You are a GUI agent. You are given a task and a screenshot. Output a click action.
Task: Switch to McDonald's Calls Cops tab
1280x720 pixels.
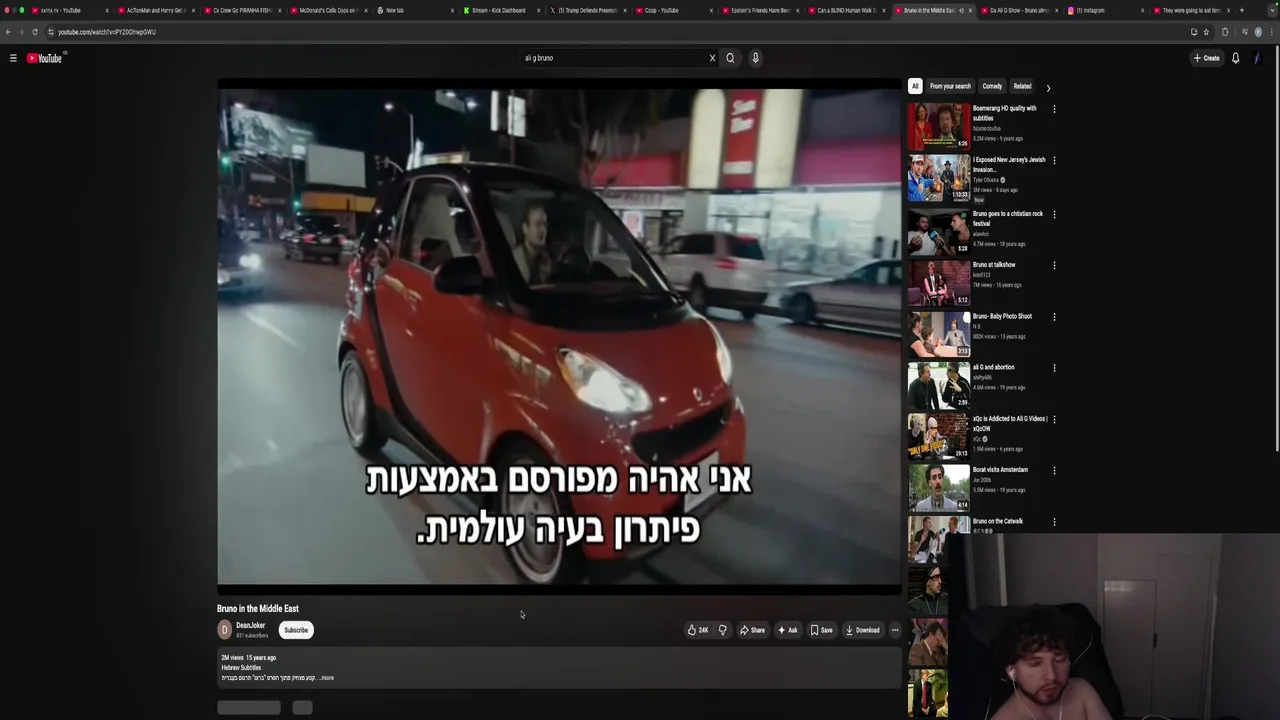[327, 10]
